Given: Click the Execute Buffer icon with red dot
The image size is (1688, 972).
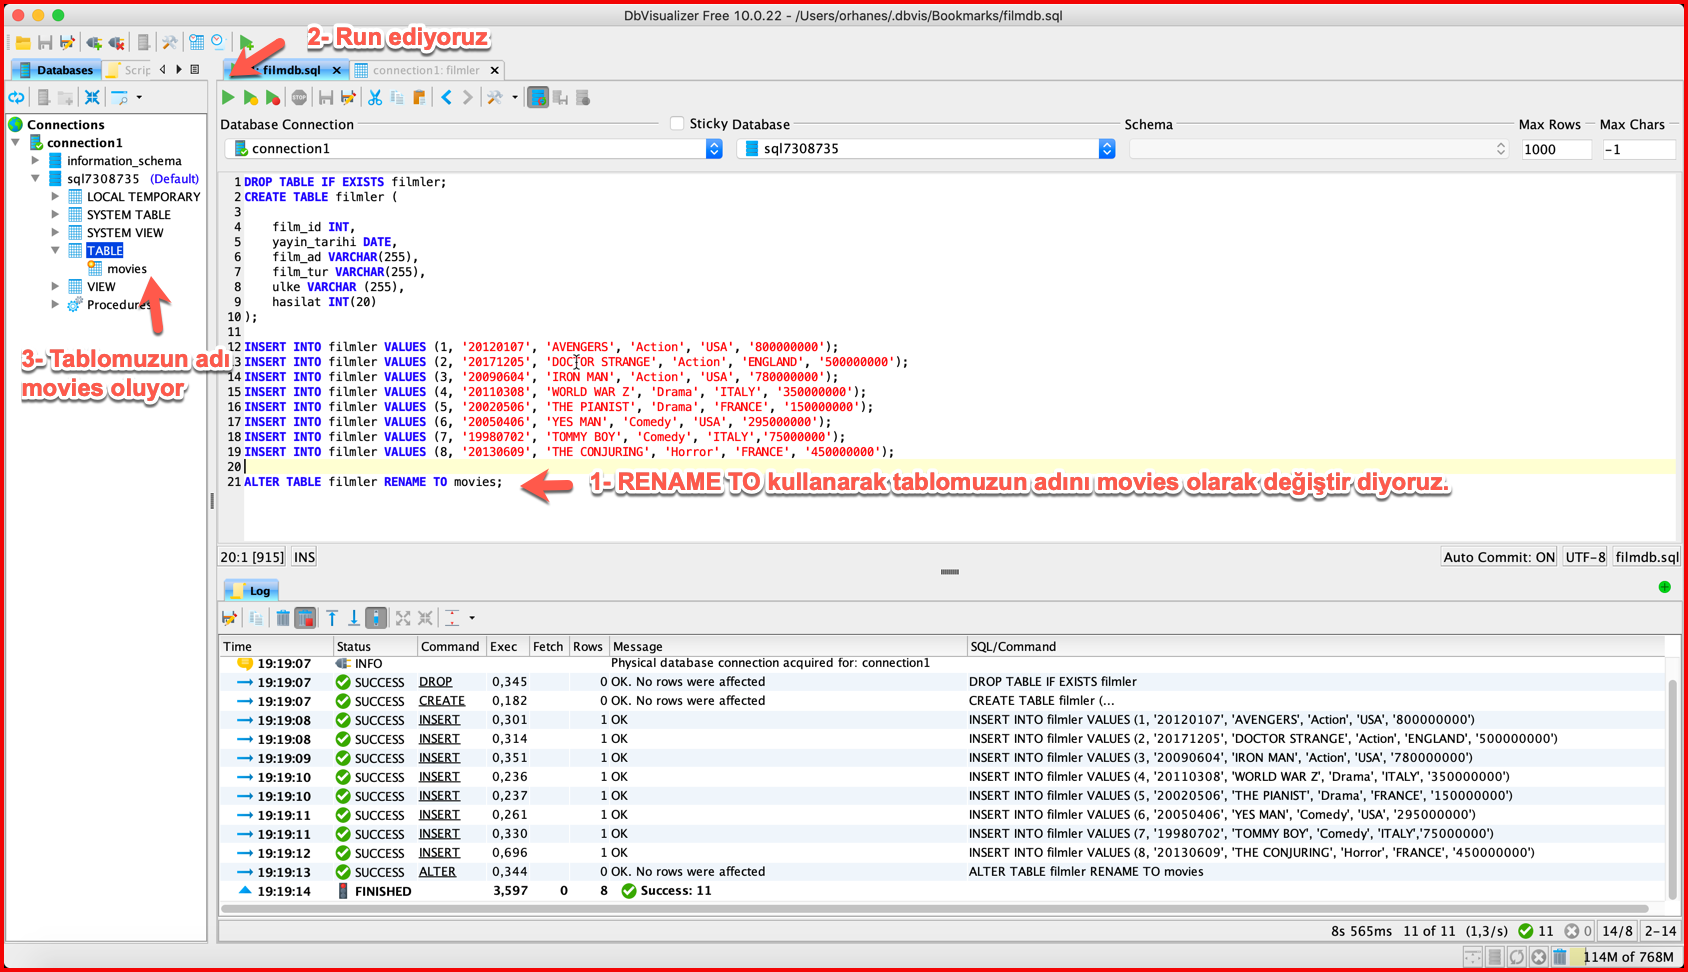Looking at the screenshot, I should (x=272, y=98).
